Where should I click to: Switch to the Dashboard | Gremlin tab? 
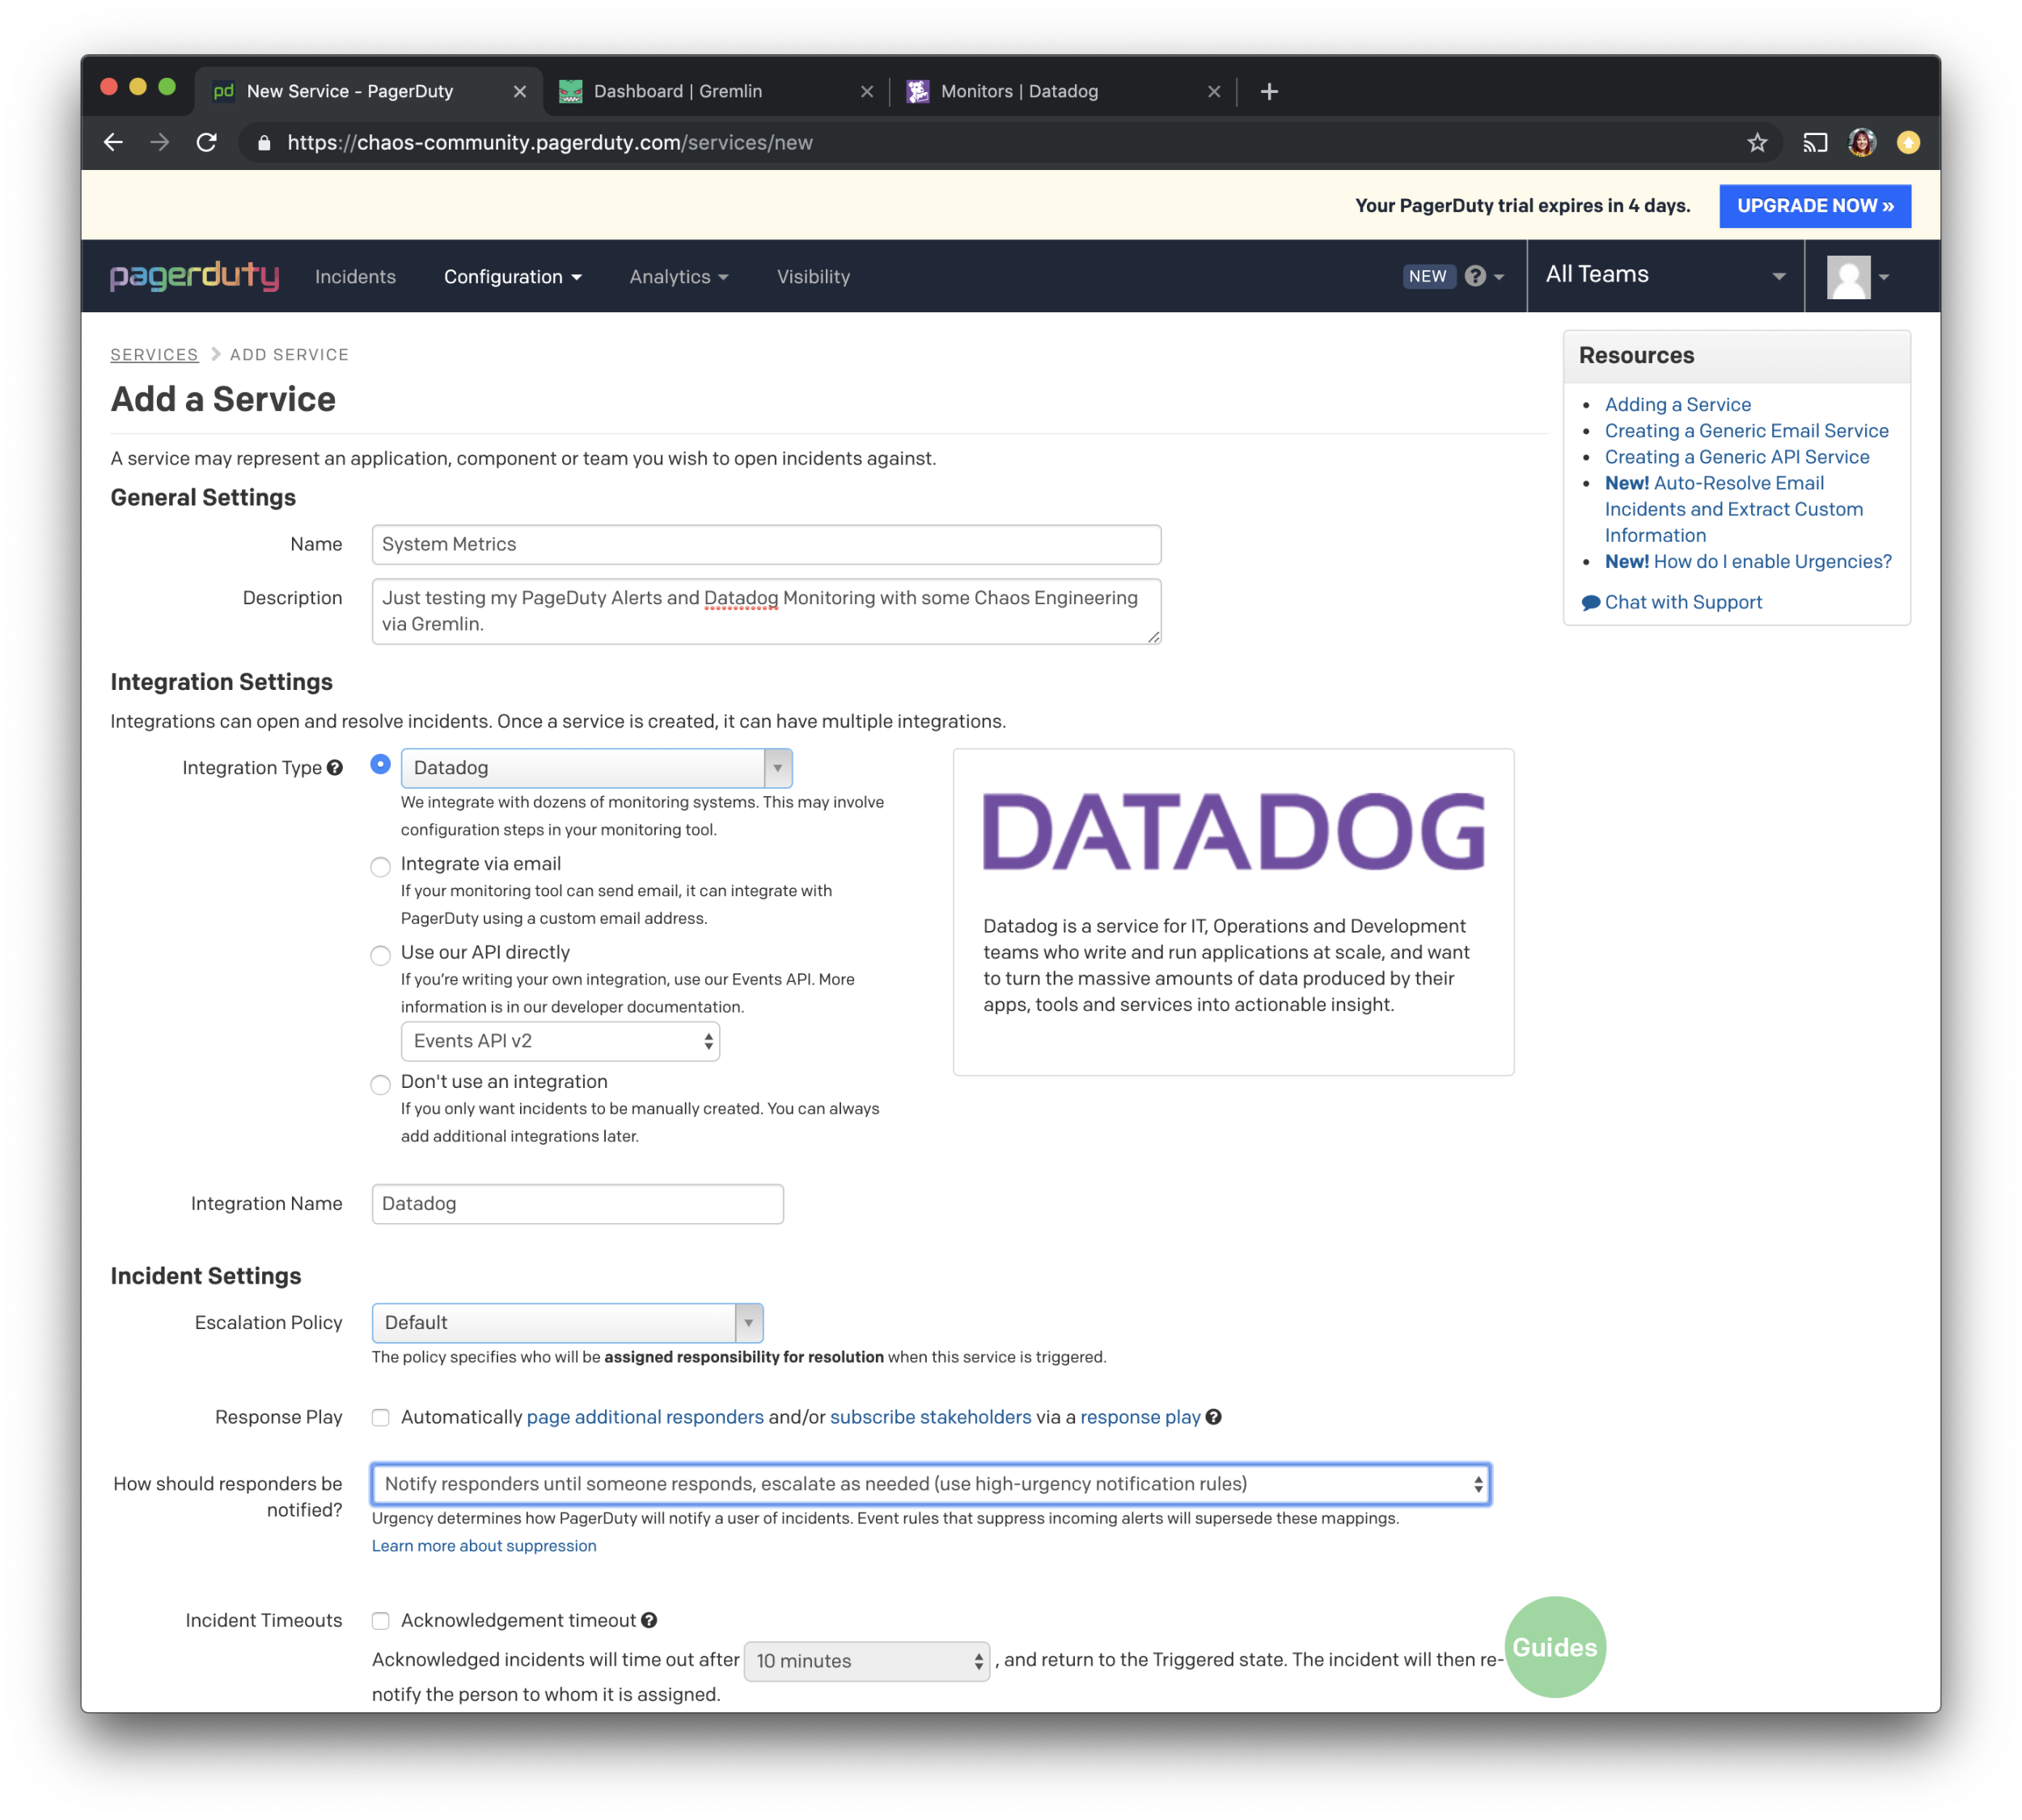click(x=715, y=92)
